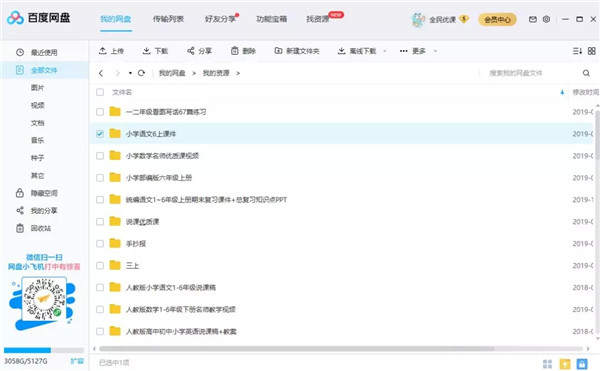Click the folder icon of 手抄报
600x371 pixels.
115,243
